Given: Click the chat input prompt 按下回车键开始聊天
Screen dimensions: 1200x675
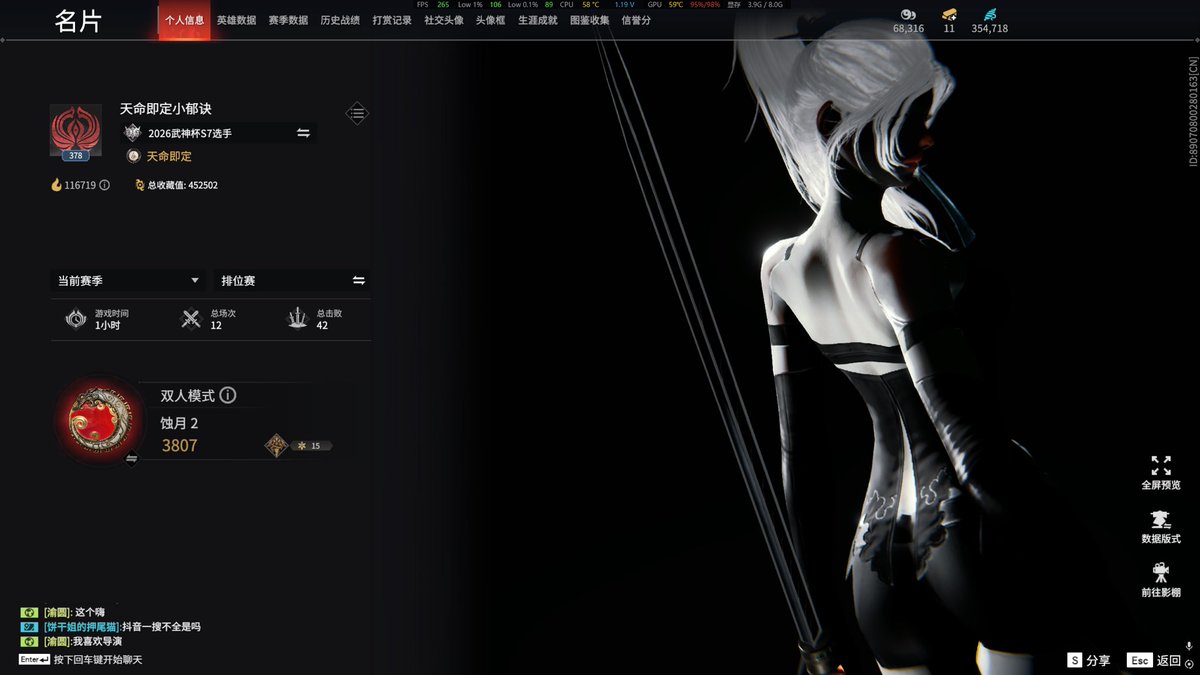Looking at the screenshot, I should (x=98, y=660).
